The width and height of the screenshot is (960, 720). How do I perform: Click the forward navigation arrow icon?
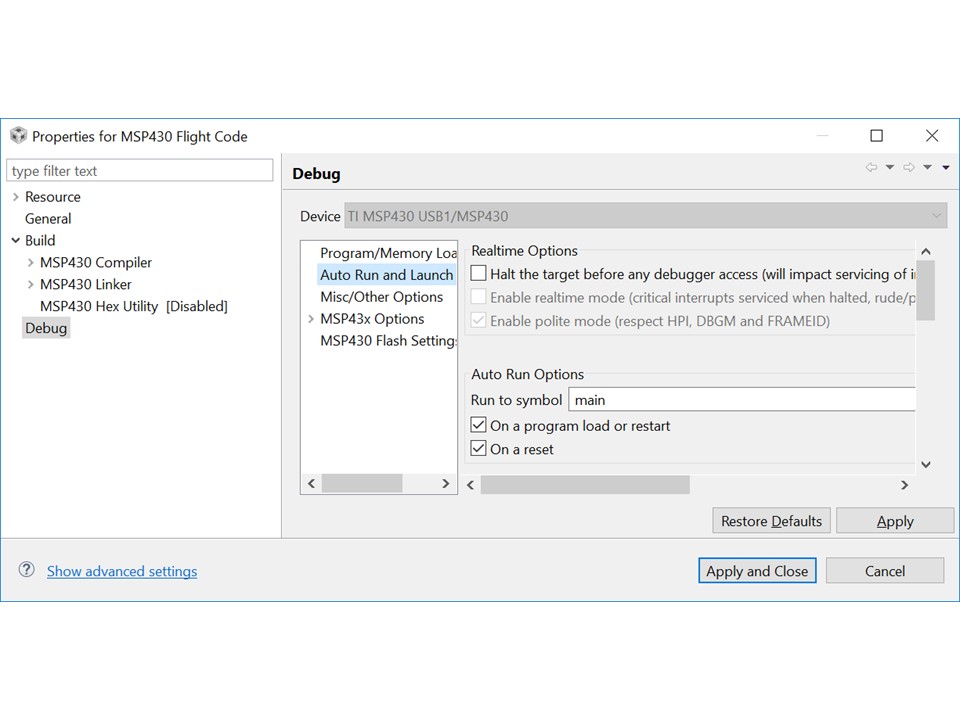coord(908,168)
